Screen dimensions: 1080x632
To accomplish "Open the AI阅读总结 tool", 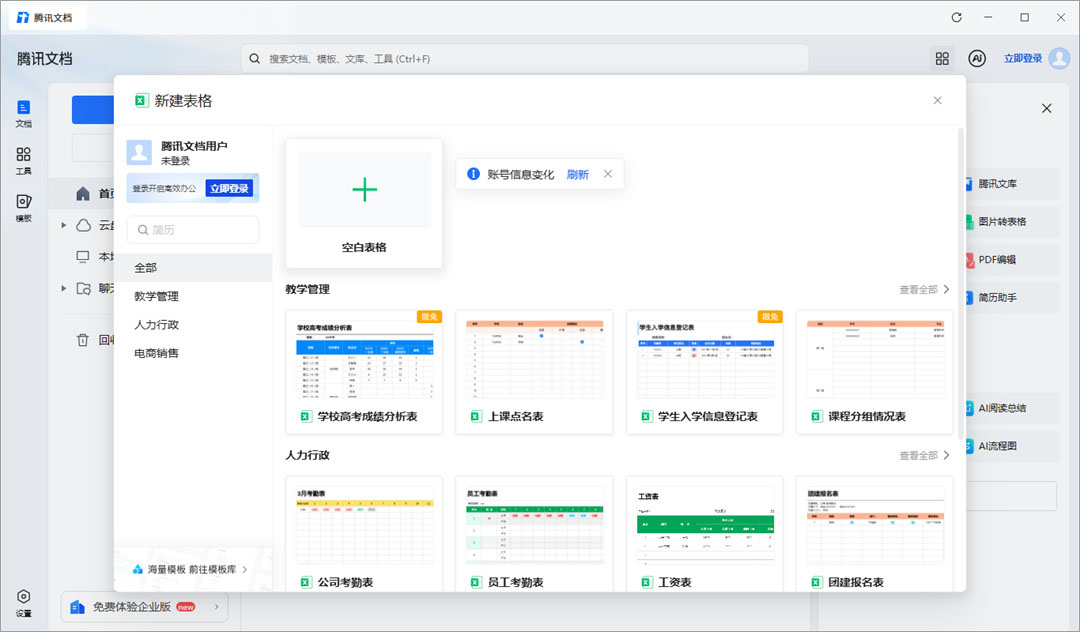I will [x=1011, y=408].
